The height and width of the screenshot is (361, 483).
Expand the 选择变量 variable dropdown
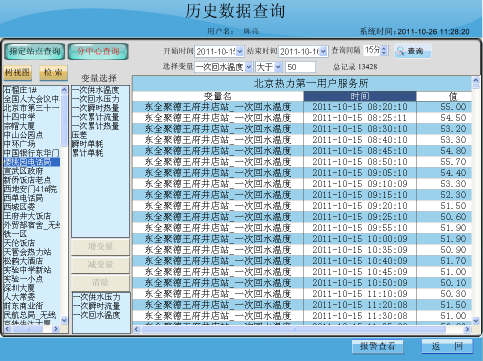(249, 67)
